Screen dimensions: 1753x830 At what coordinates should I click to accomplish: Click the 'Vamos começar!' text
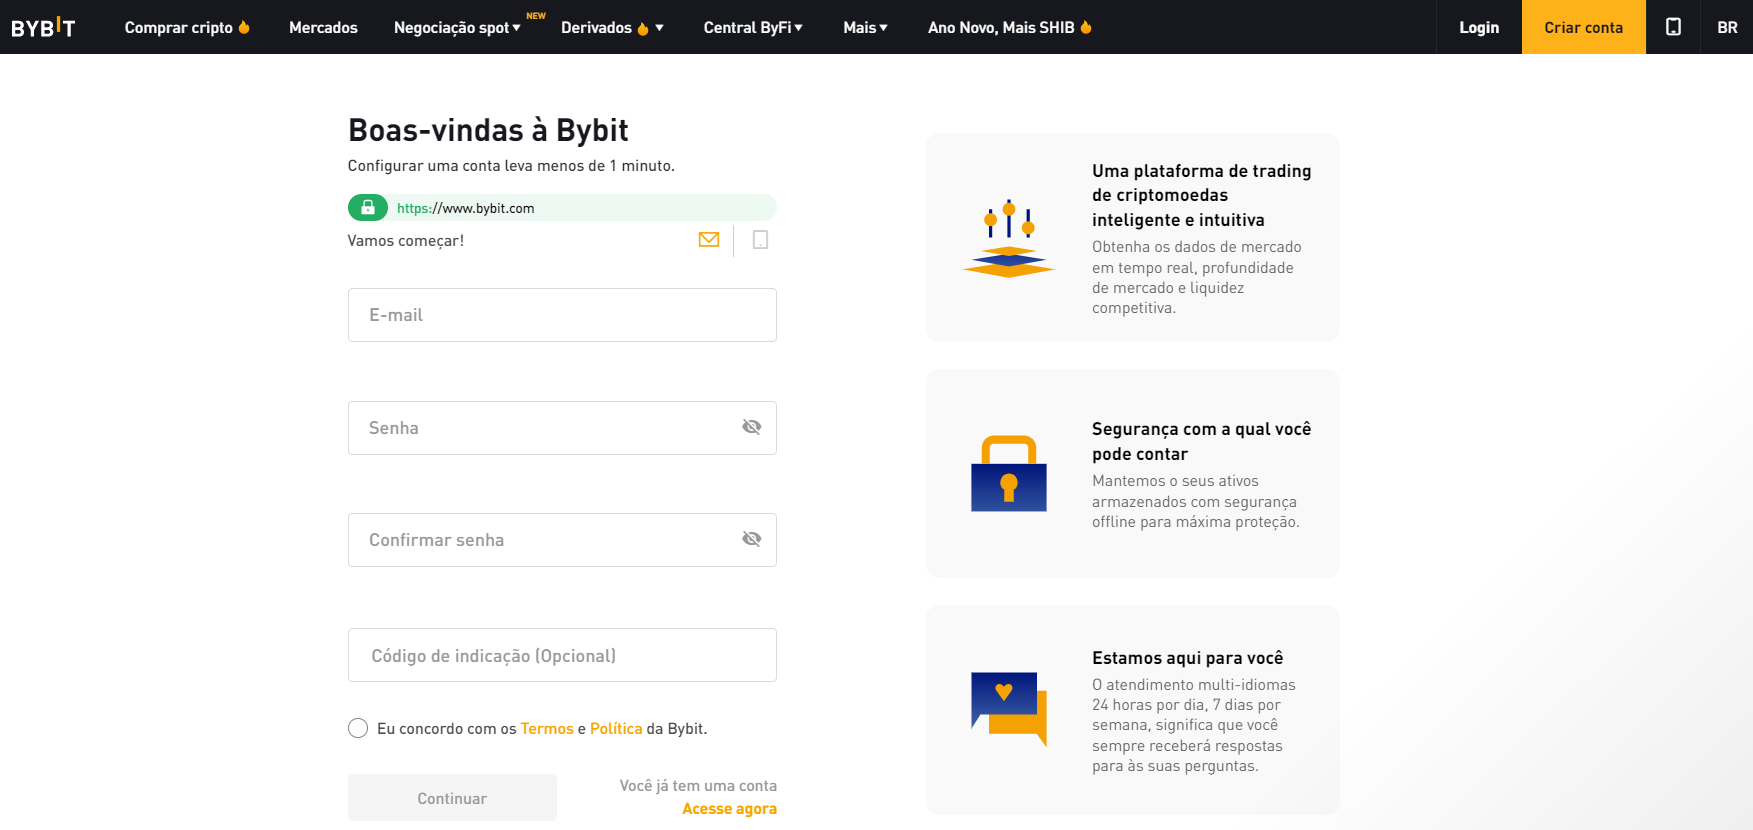(406, 241)
